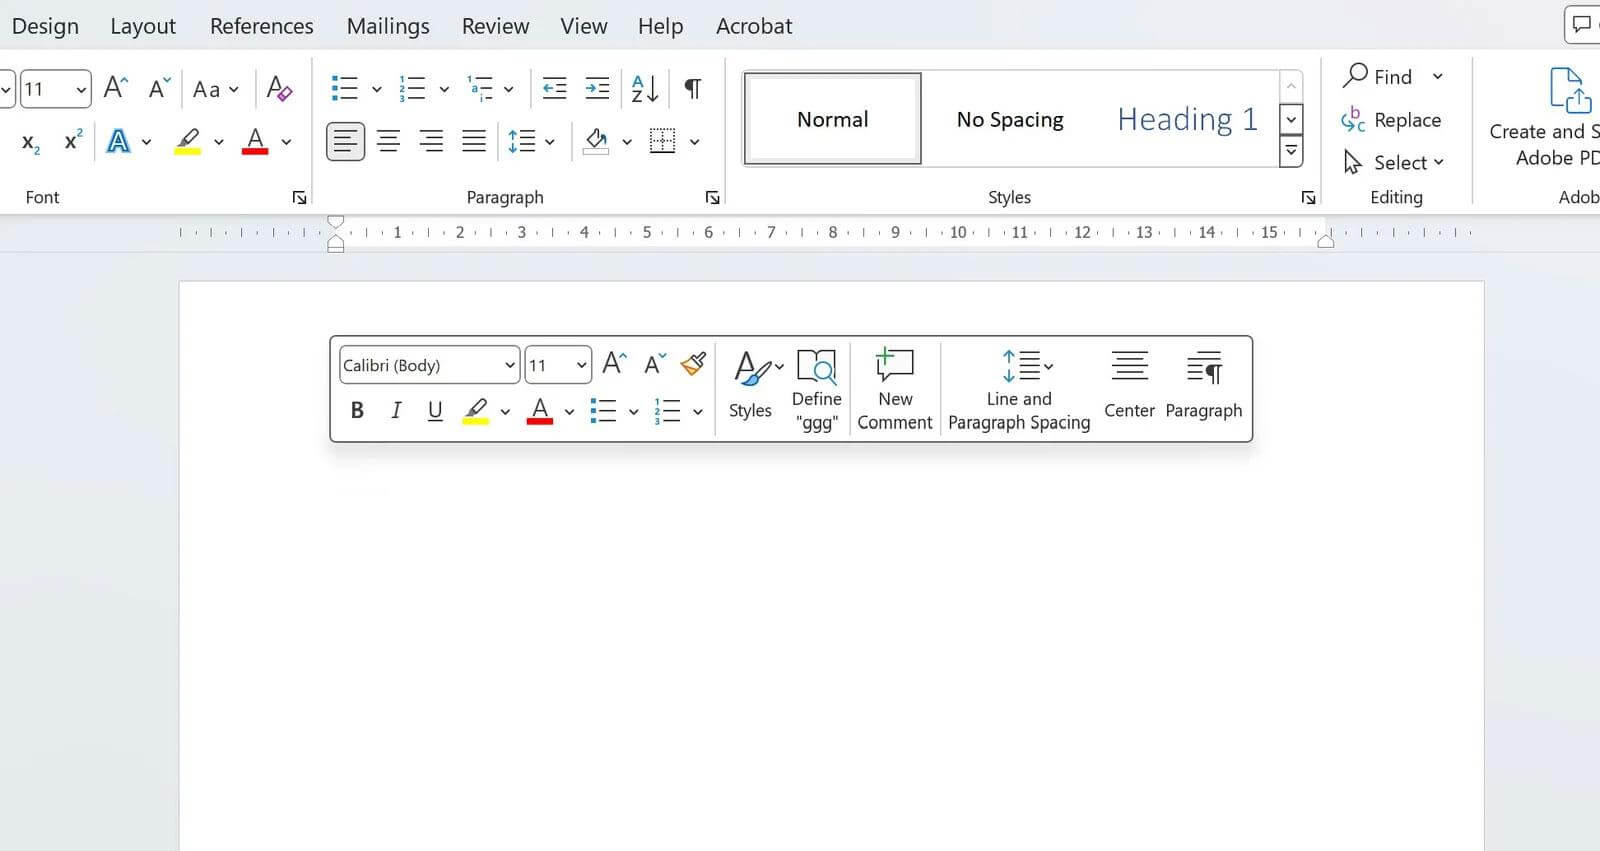1600x851 pixels.
Task: Open Paragraph dialog launcher
Action: click(x=712, y=198)
